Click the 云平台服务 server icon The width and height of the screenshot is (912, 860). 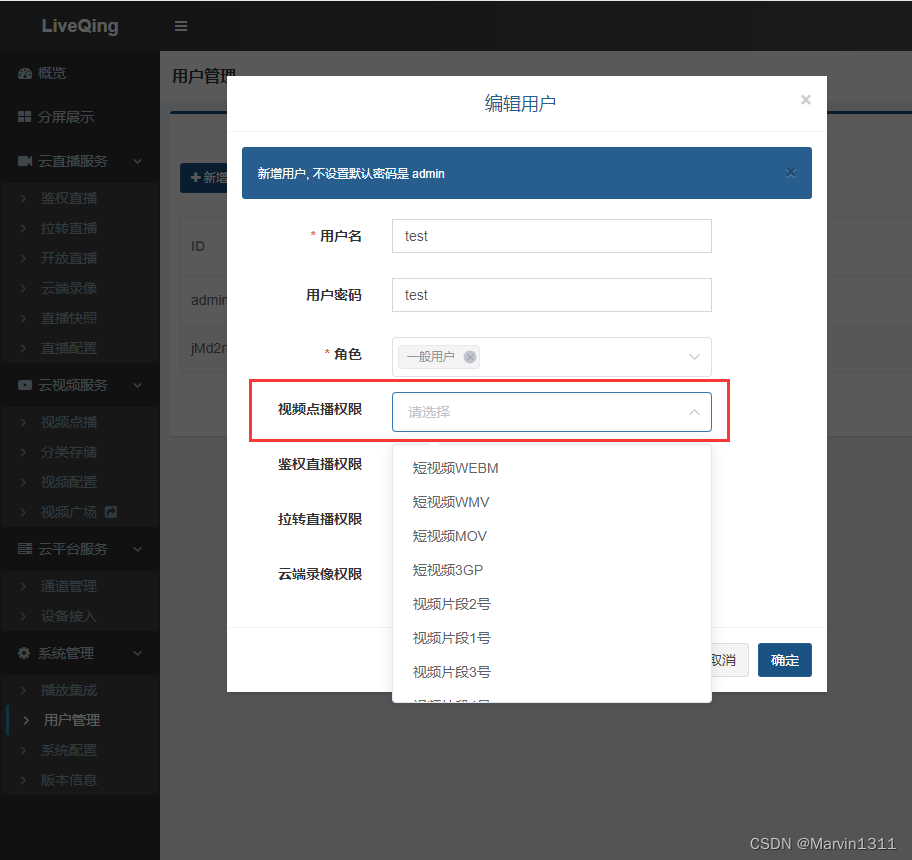(x=24, y=549)
